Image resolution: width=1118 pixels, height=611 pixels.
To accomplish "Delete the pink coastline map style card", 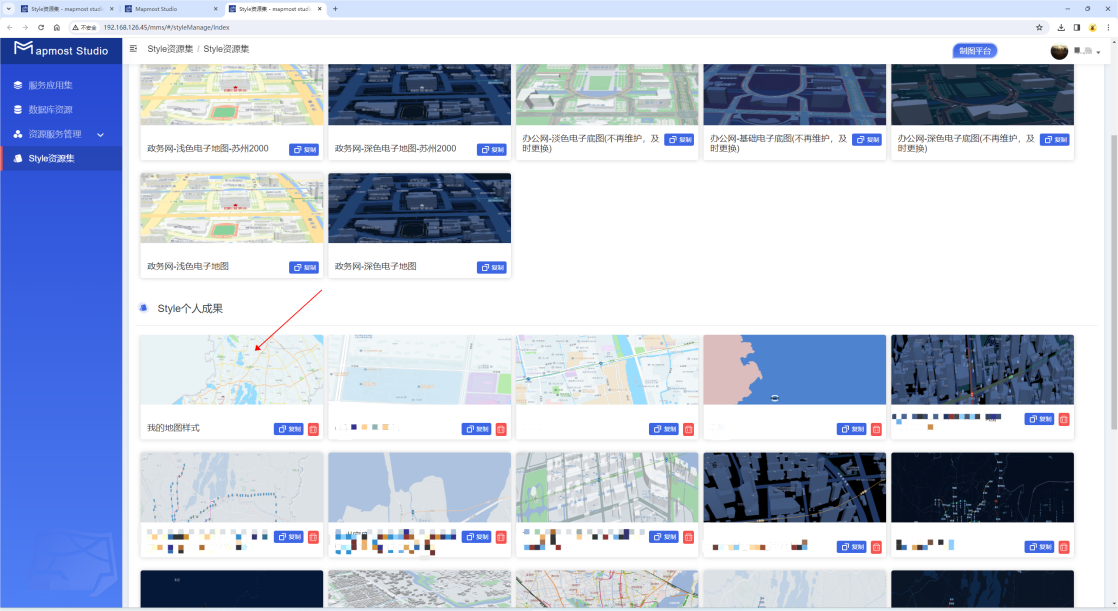I will coord(876,429).
